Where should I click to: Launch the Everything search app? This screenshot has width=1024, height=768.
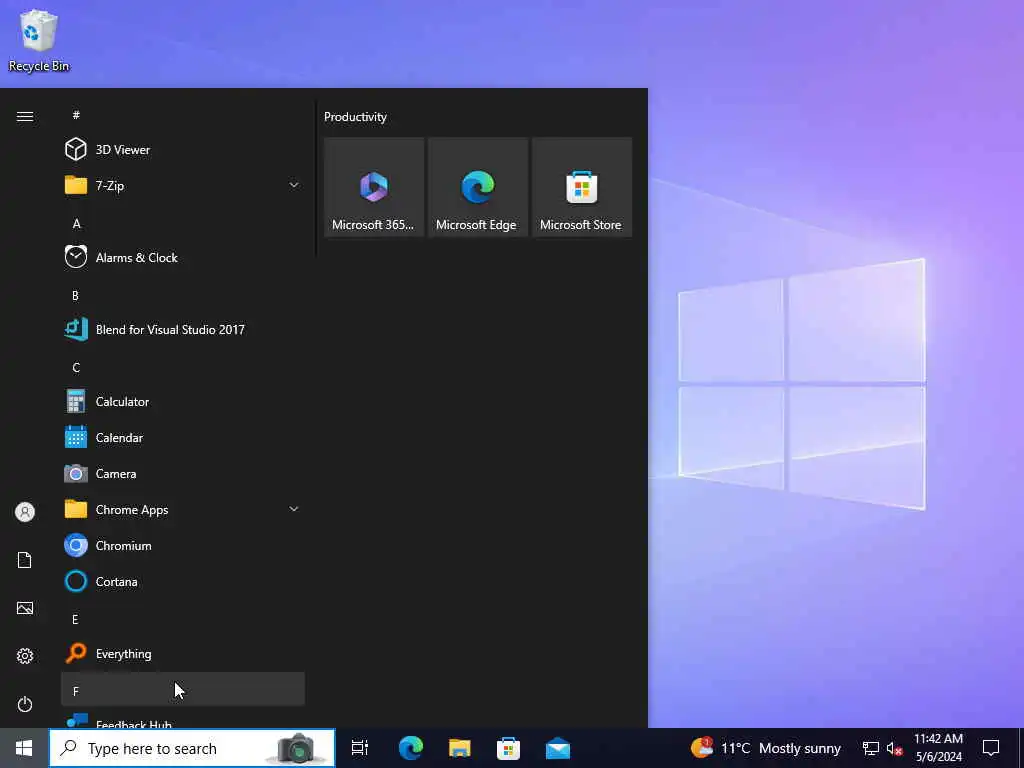(x=182, y=653)
